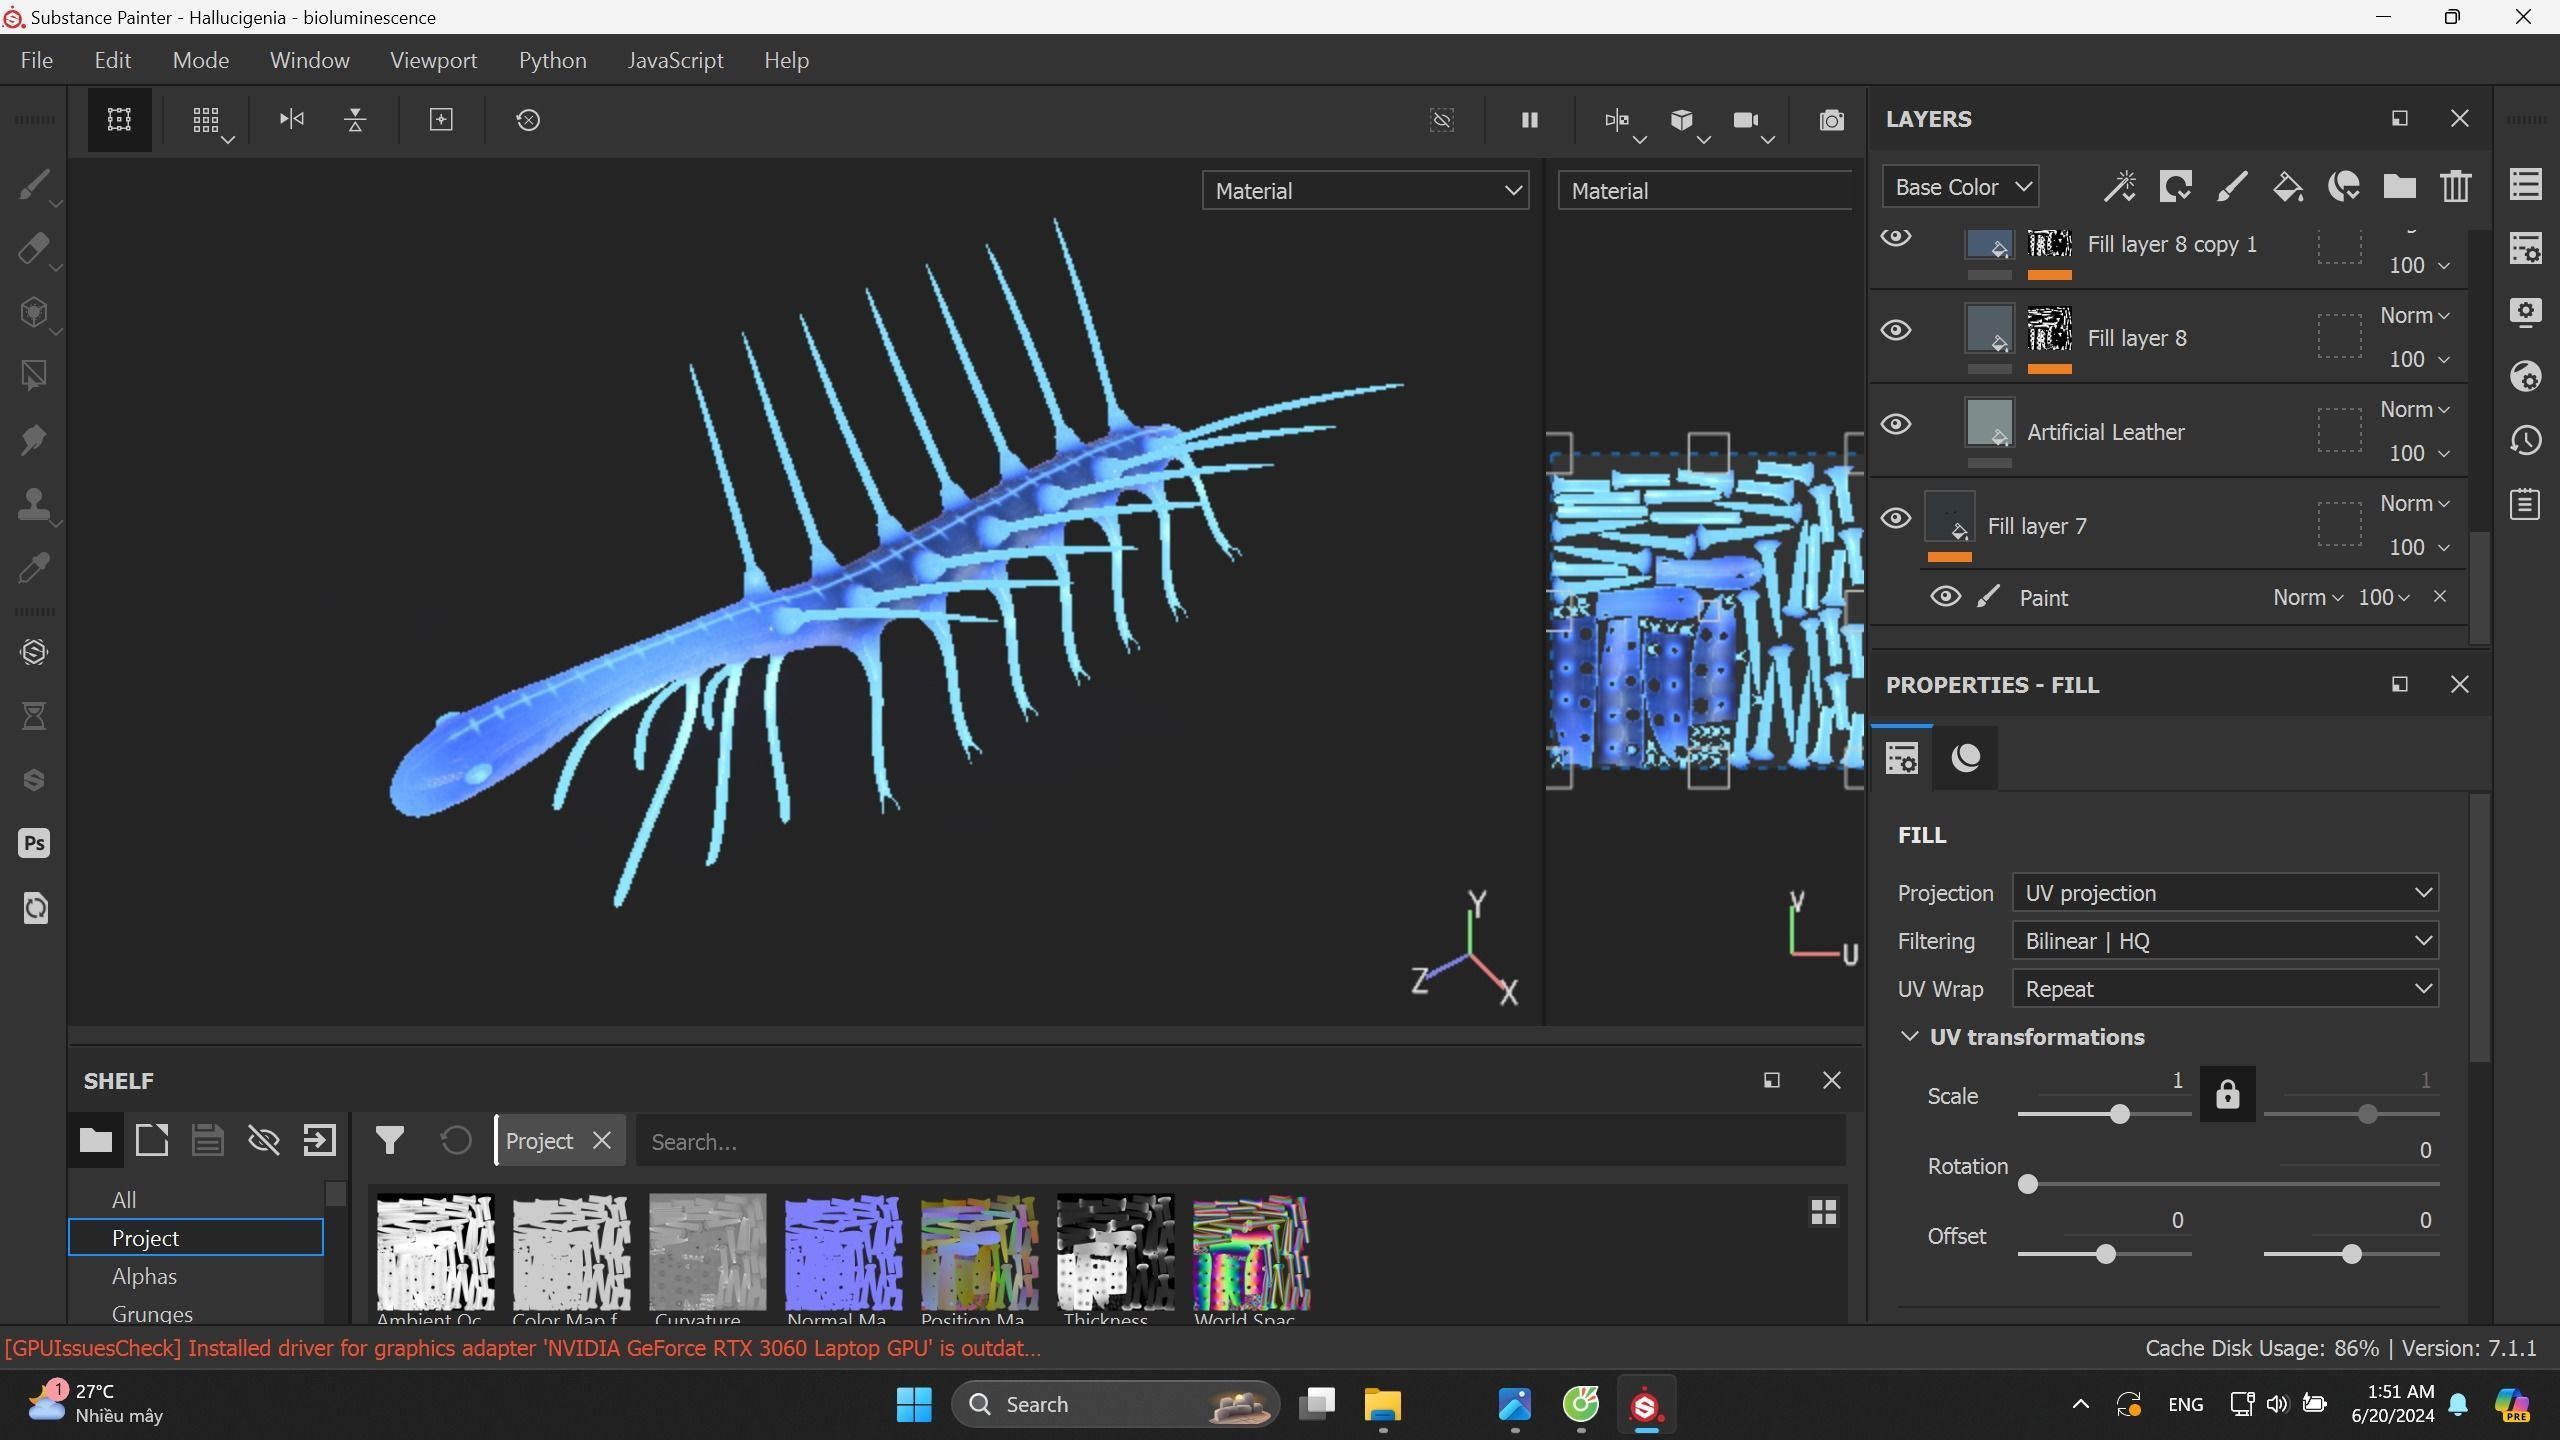
Task: Add a mask to the layer
Action: (x=2176, y=187)
